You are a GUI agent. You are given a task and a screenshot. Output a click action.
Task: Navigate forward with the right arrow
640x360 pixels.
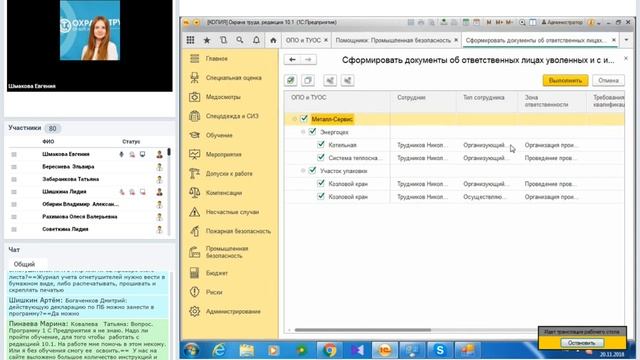click(308, 60)
